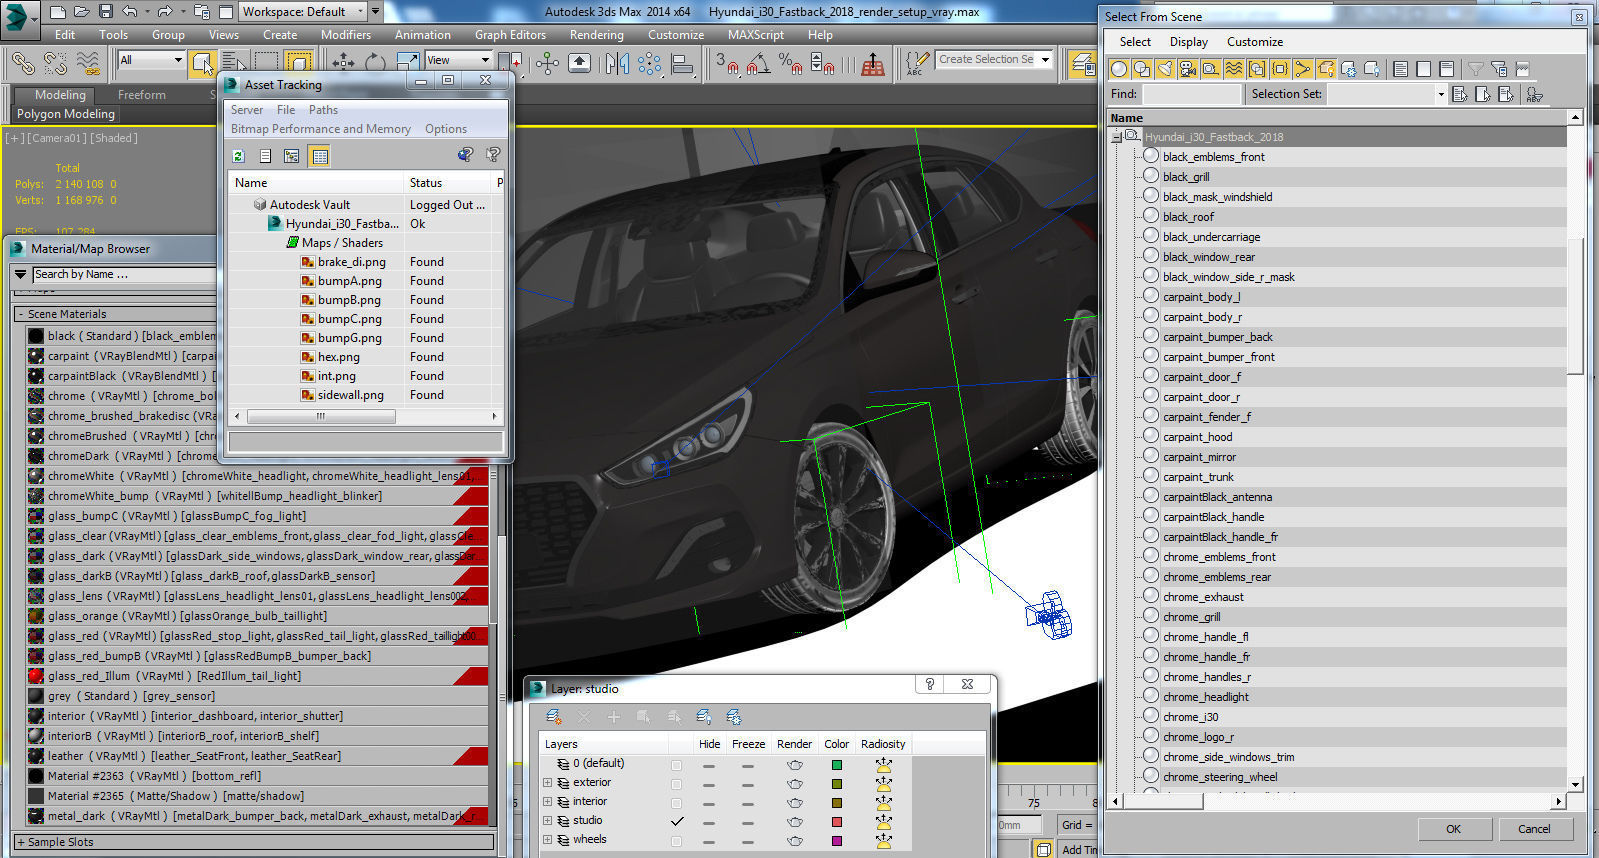Image resolution: width=1599 pixels, height=858 pixels.
Task: Expand the studio layer
Action: [x=547, y=821]
